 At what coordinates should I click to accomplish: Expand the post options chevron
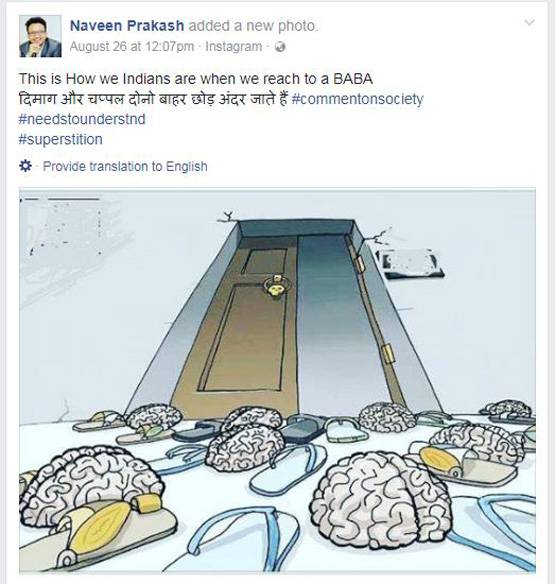coord(529,23)
